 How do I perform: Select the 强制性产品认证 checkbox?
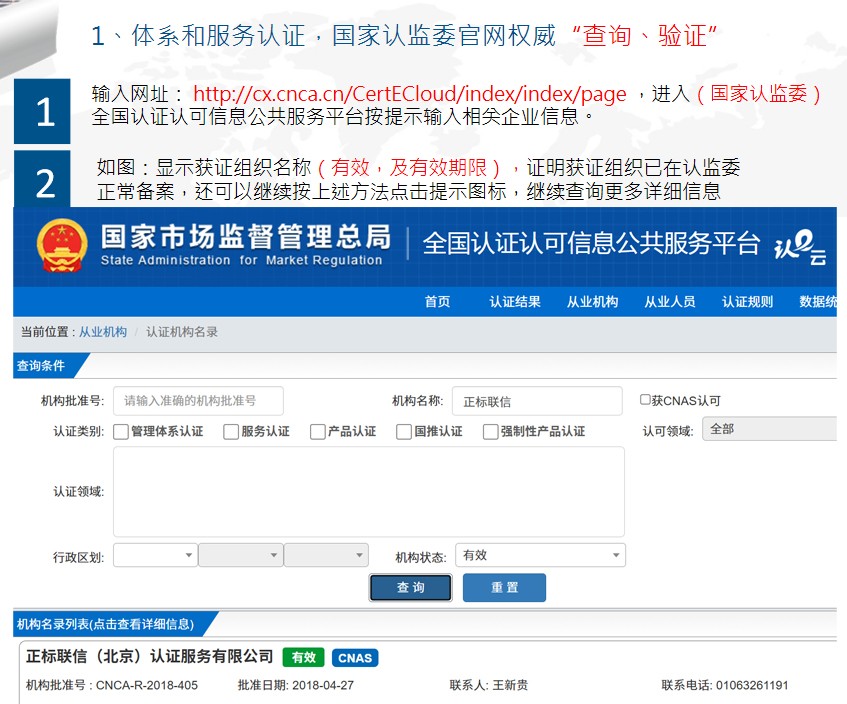tap(491, 432)
